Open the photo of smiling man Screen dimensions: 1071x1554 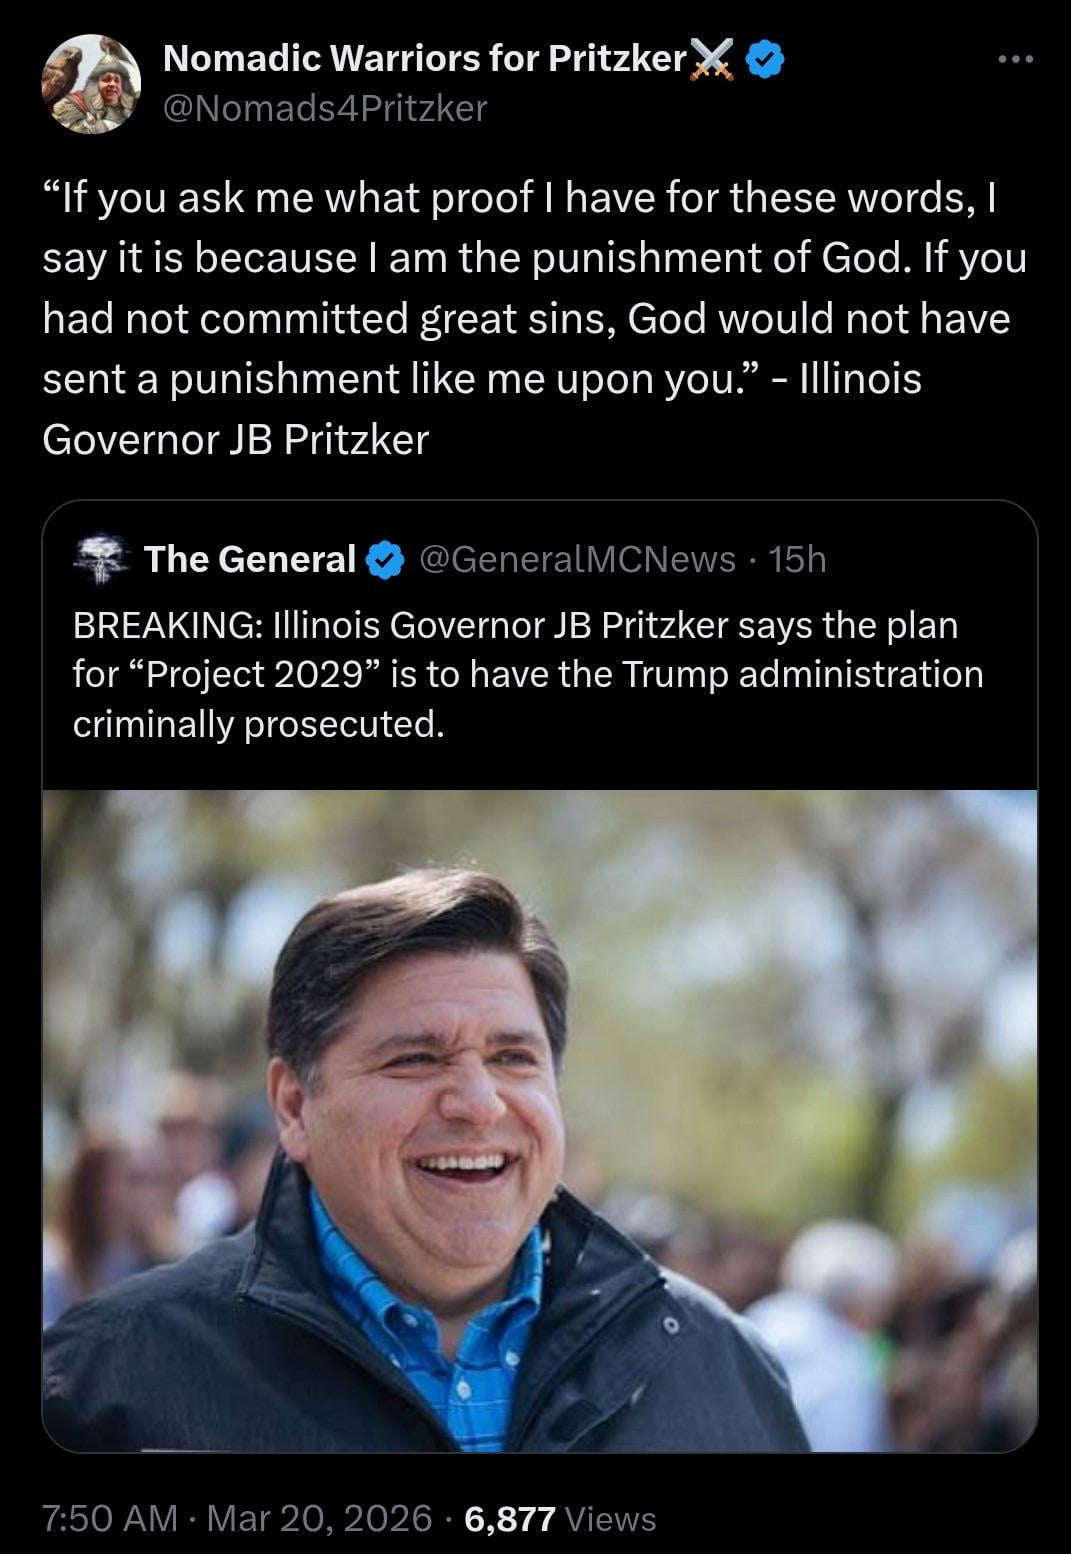coord(540,1120)
